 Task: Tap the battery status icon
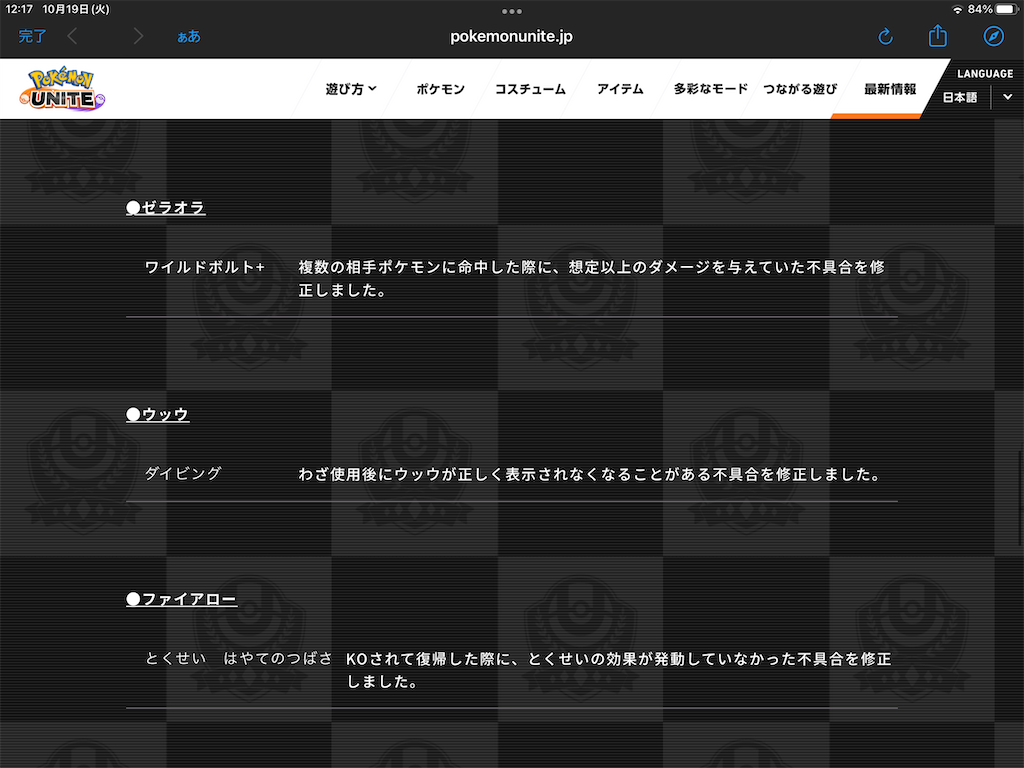point(1008,9)
